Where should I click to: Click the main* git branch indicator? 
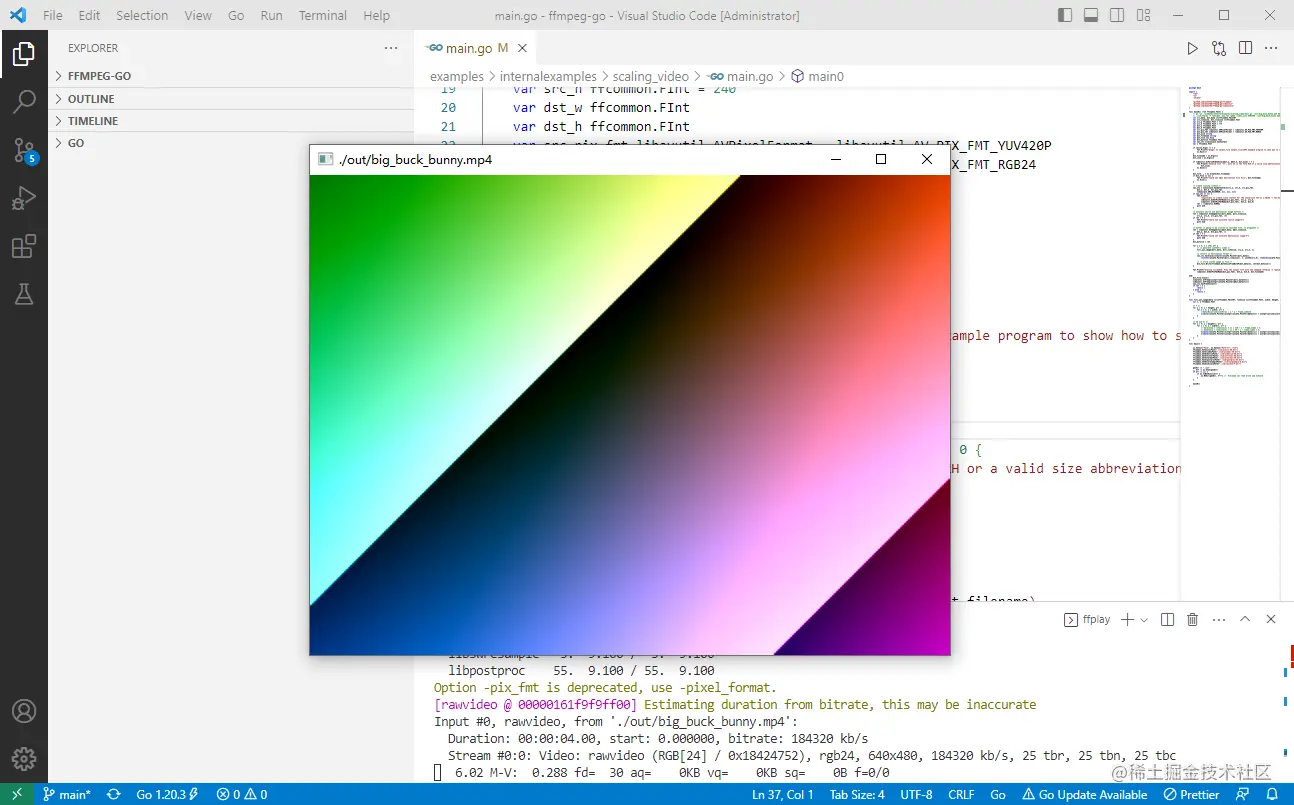pyautogui.click(x=67, y=794)
